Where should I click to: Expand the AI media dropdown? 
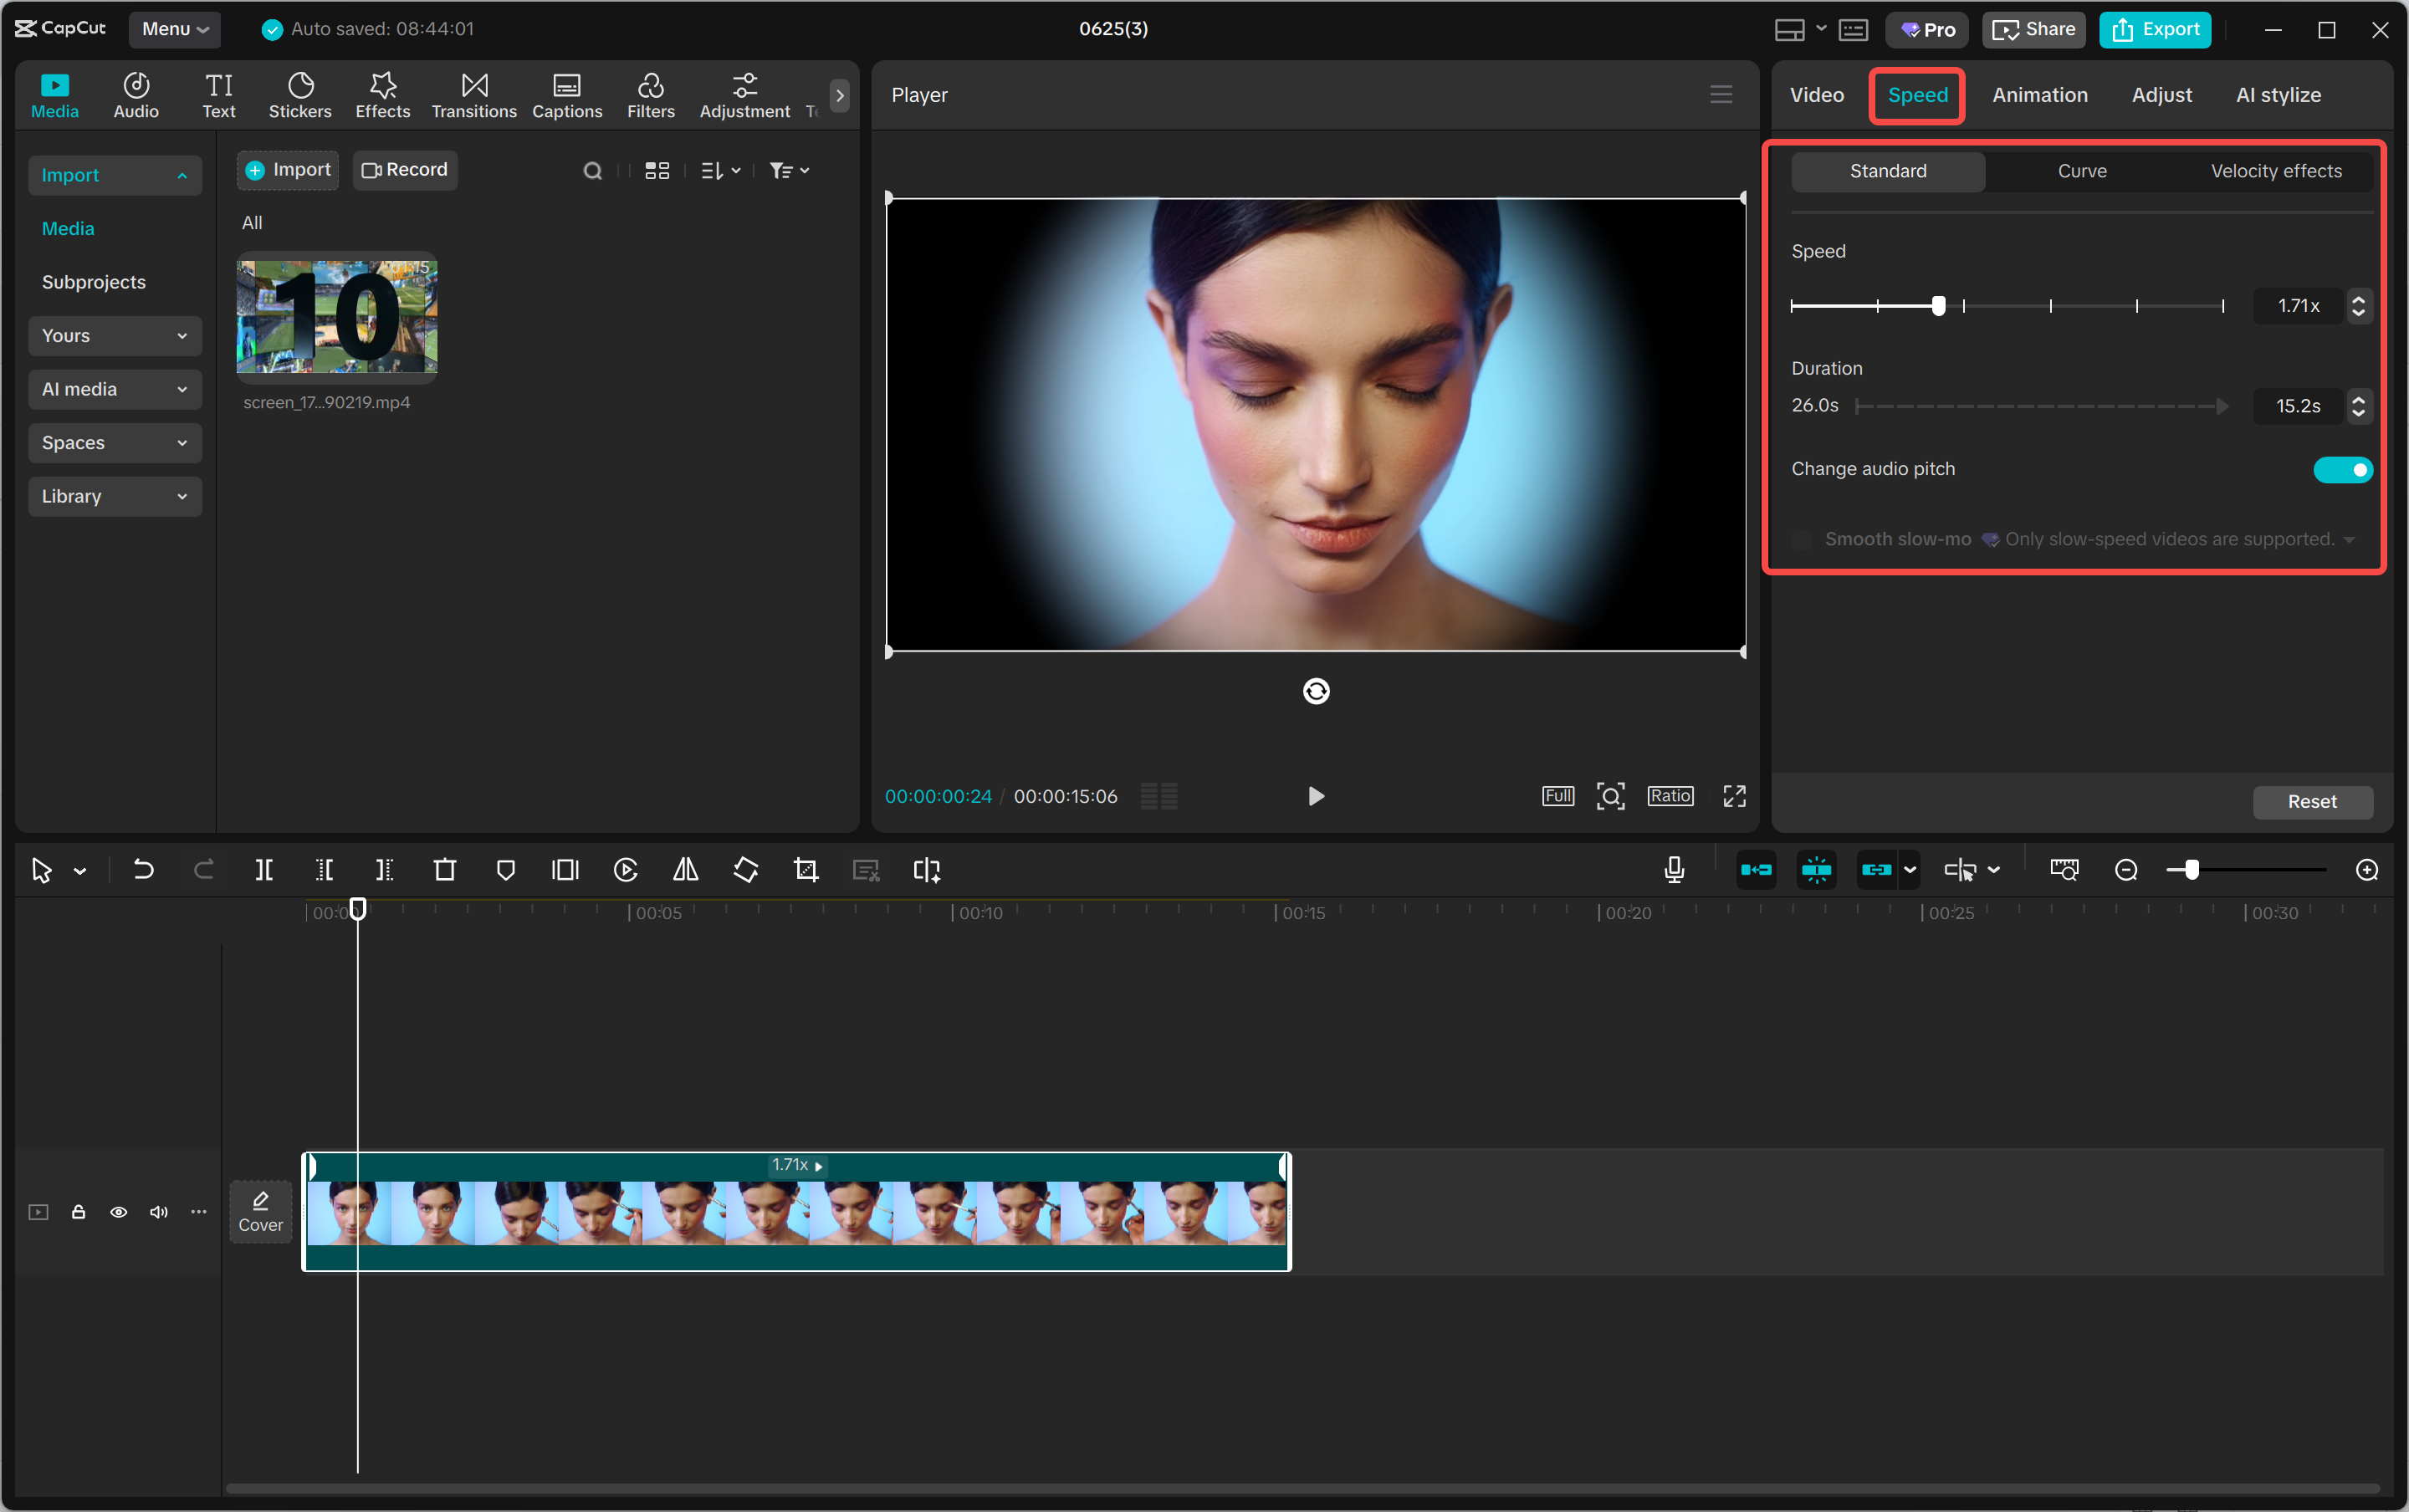[115, 389]
